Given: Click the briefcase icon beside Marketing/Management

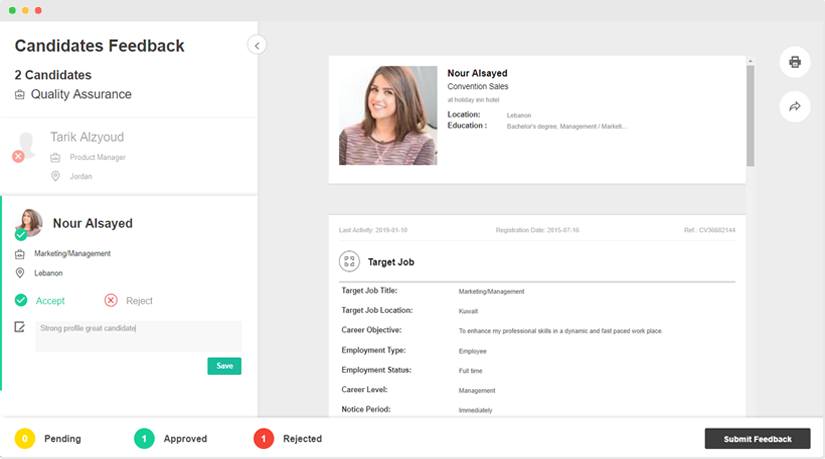Looking at the screenshot, I should pyautogui.click(x=19, y=254).
